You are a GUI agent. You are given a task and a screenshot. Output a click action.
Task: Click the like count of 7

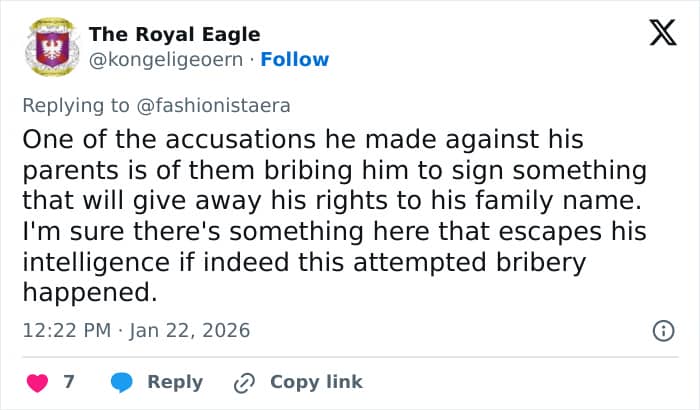point(69,382)
